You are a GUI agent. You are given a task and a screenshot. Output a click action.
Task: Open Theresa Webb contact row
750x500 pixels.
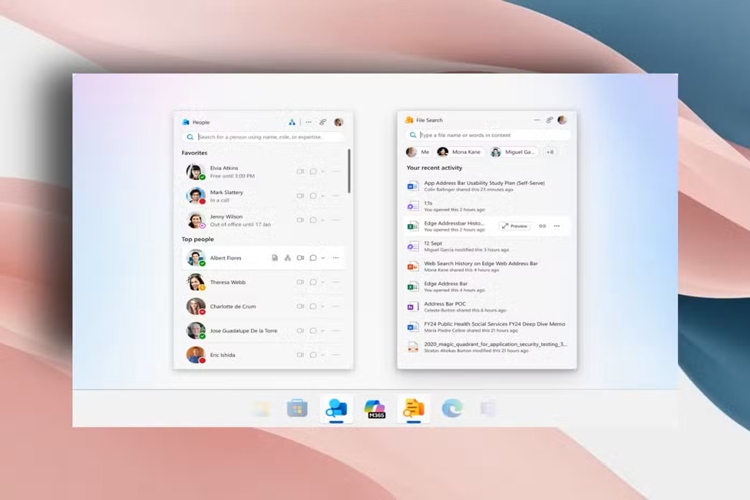(264, 282)
